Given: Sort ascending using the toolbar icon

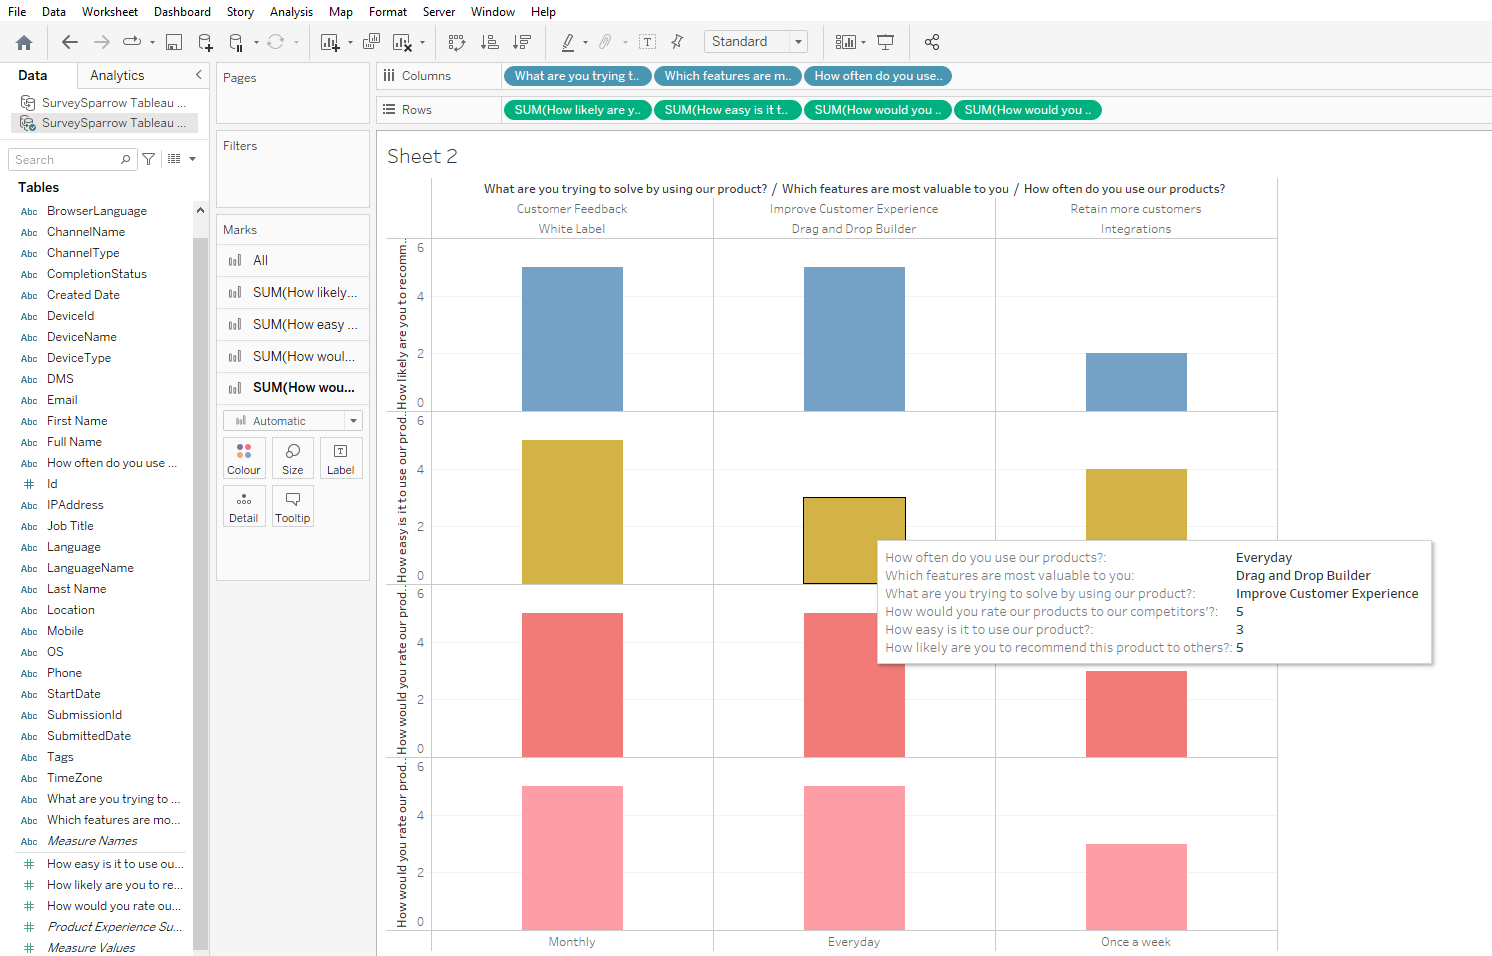Looking at the screenshot, I should coord(489,42).
